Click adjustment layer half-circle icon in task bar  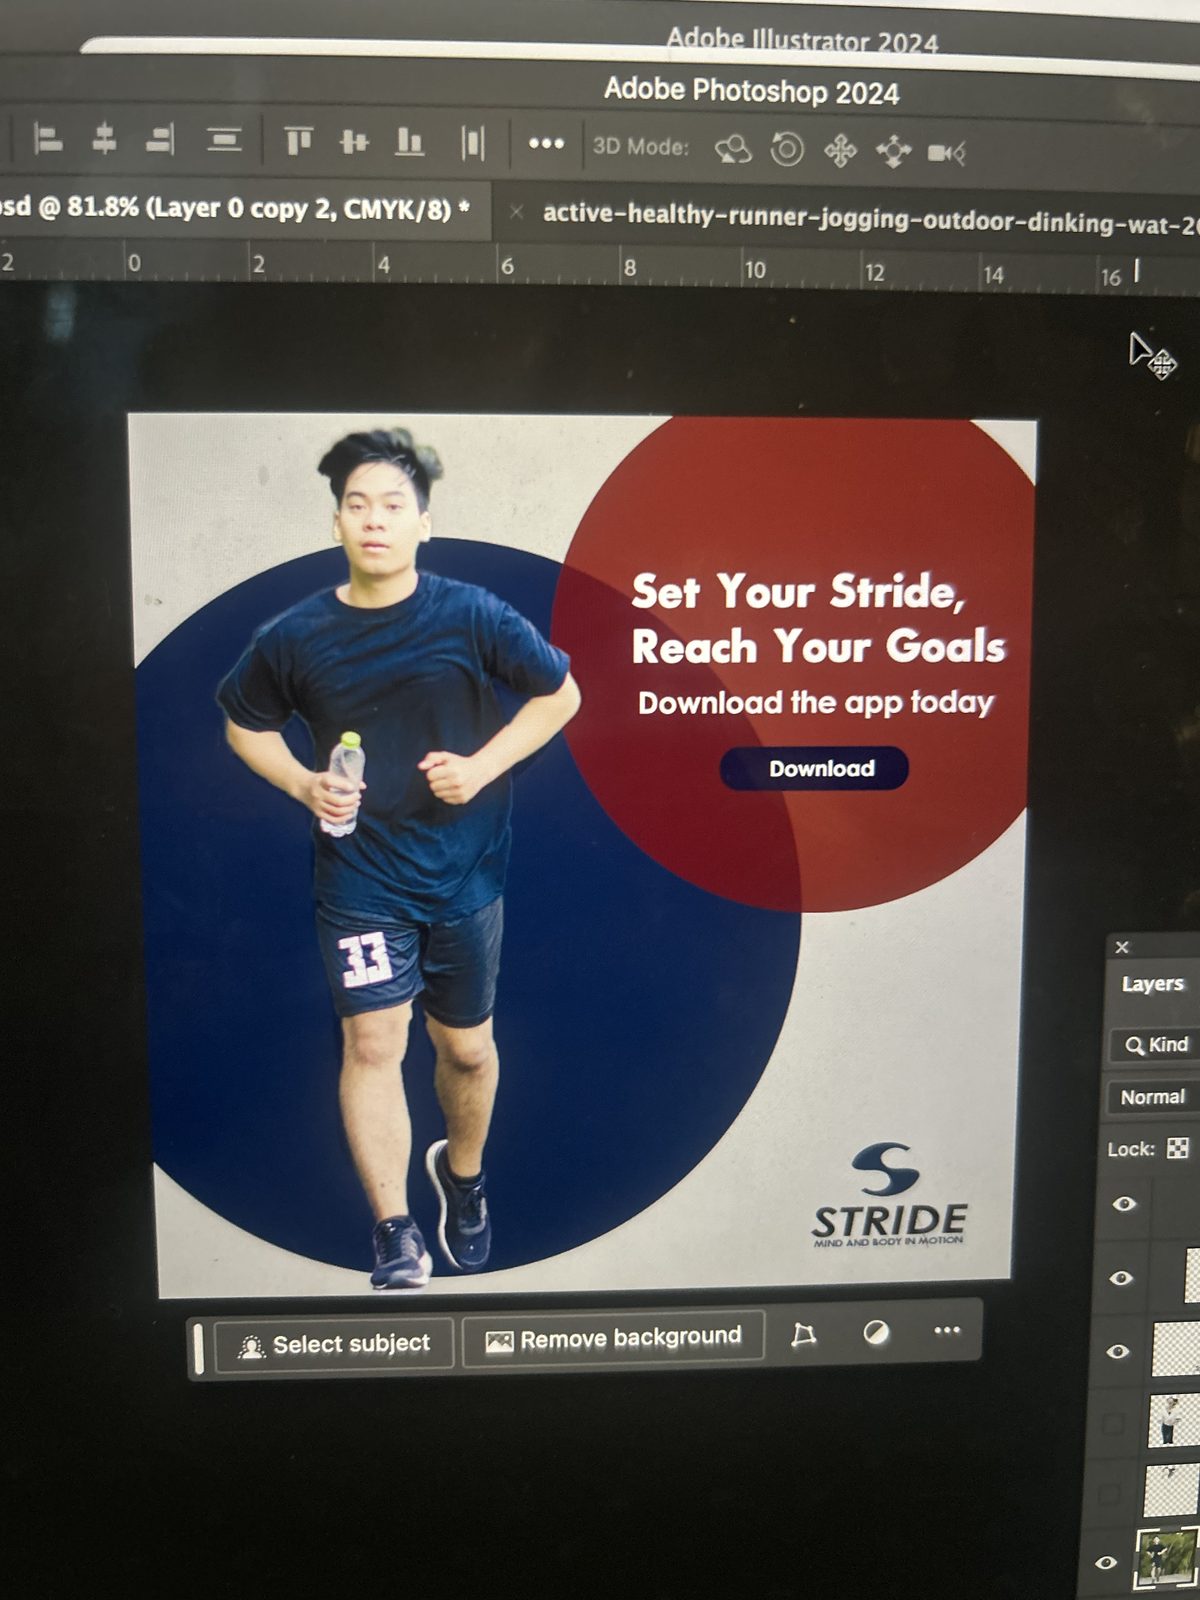(876, 1332)
